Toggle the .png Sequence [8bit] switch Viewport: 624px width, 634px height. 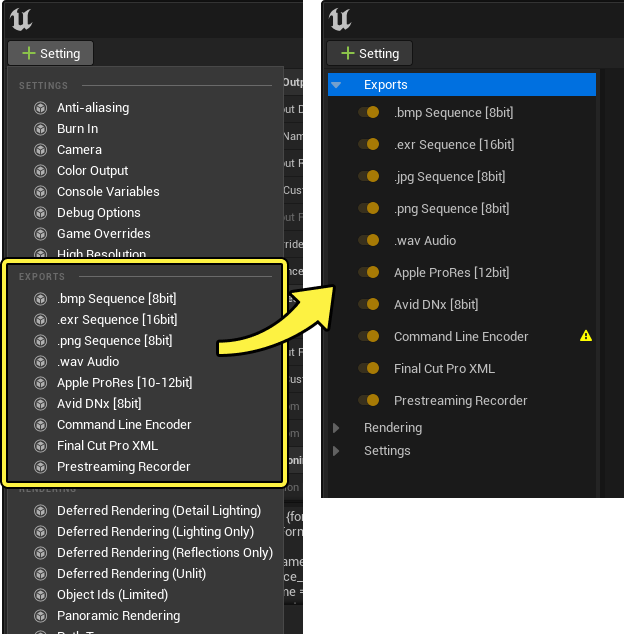pyautogui.click(x=368, y=208)
